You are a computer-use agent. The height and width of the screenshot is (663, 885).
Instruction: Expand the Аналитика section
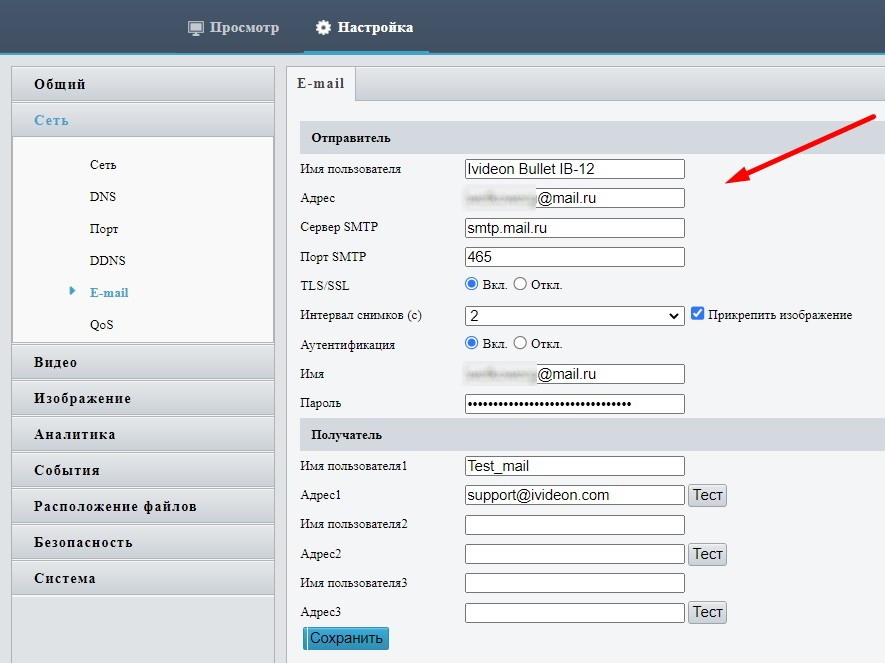coord(143,434)
